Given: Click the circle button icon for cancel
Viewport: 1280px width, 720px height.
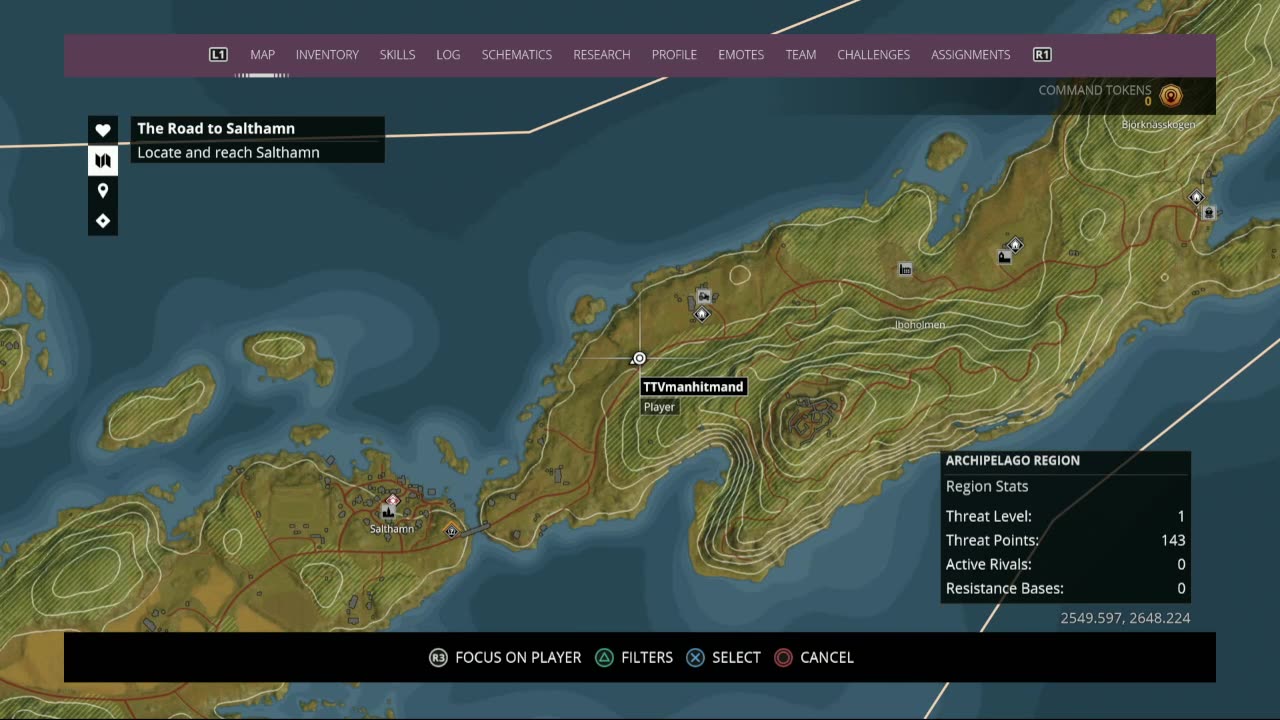Looking at the screenshot, I should pos(784,657).
